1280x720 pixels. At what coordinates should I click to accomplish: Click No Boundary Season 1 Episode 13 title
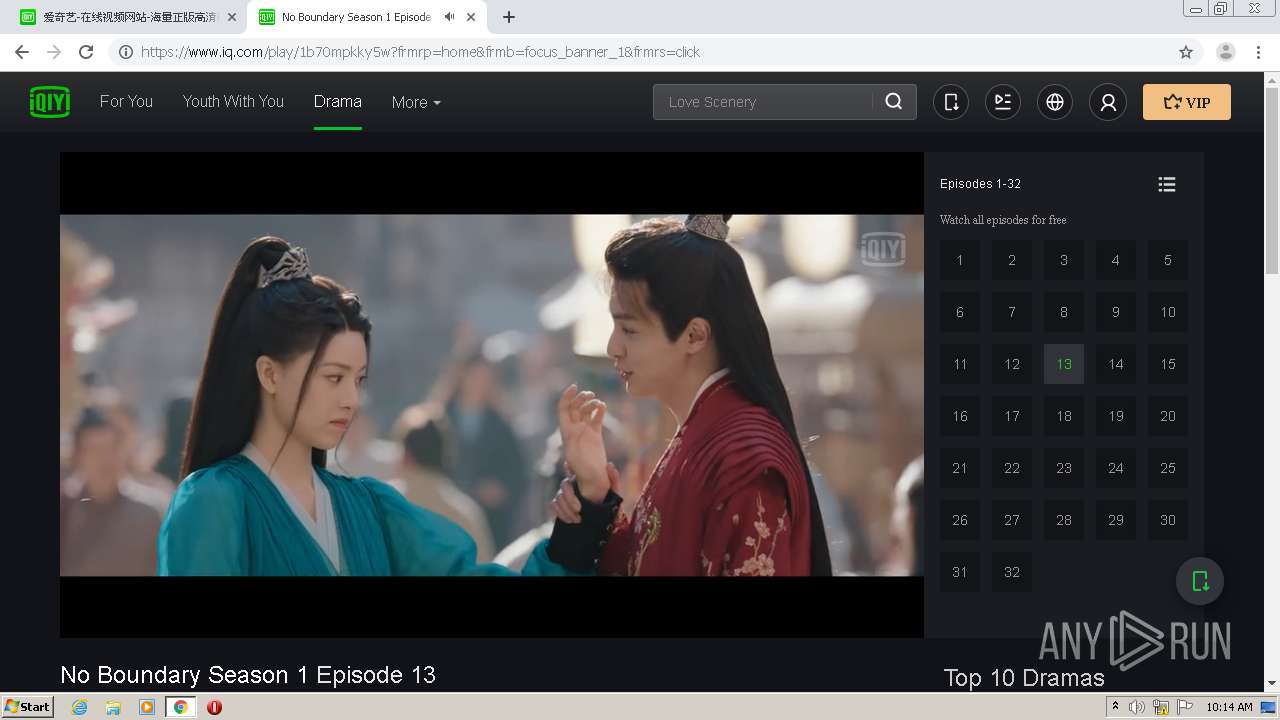(x=248, y=675)
